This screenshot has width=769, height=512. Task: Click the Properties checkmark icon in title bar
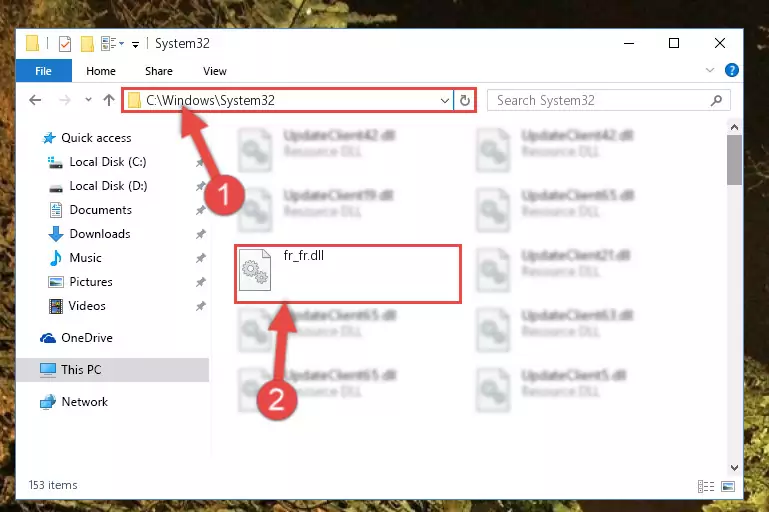pos(65,44)
